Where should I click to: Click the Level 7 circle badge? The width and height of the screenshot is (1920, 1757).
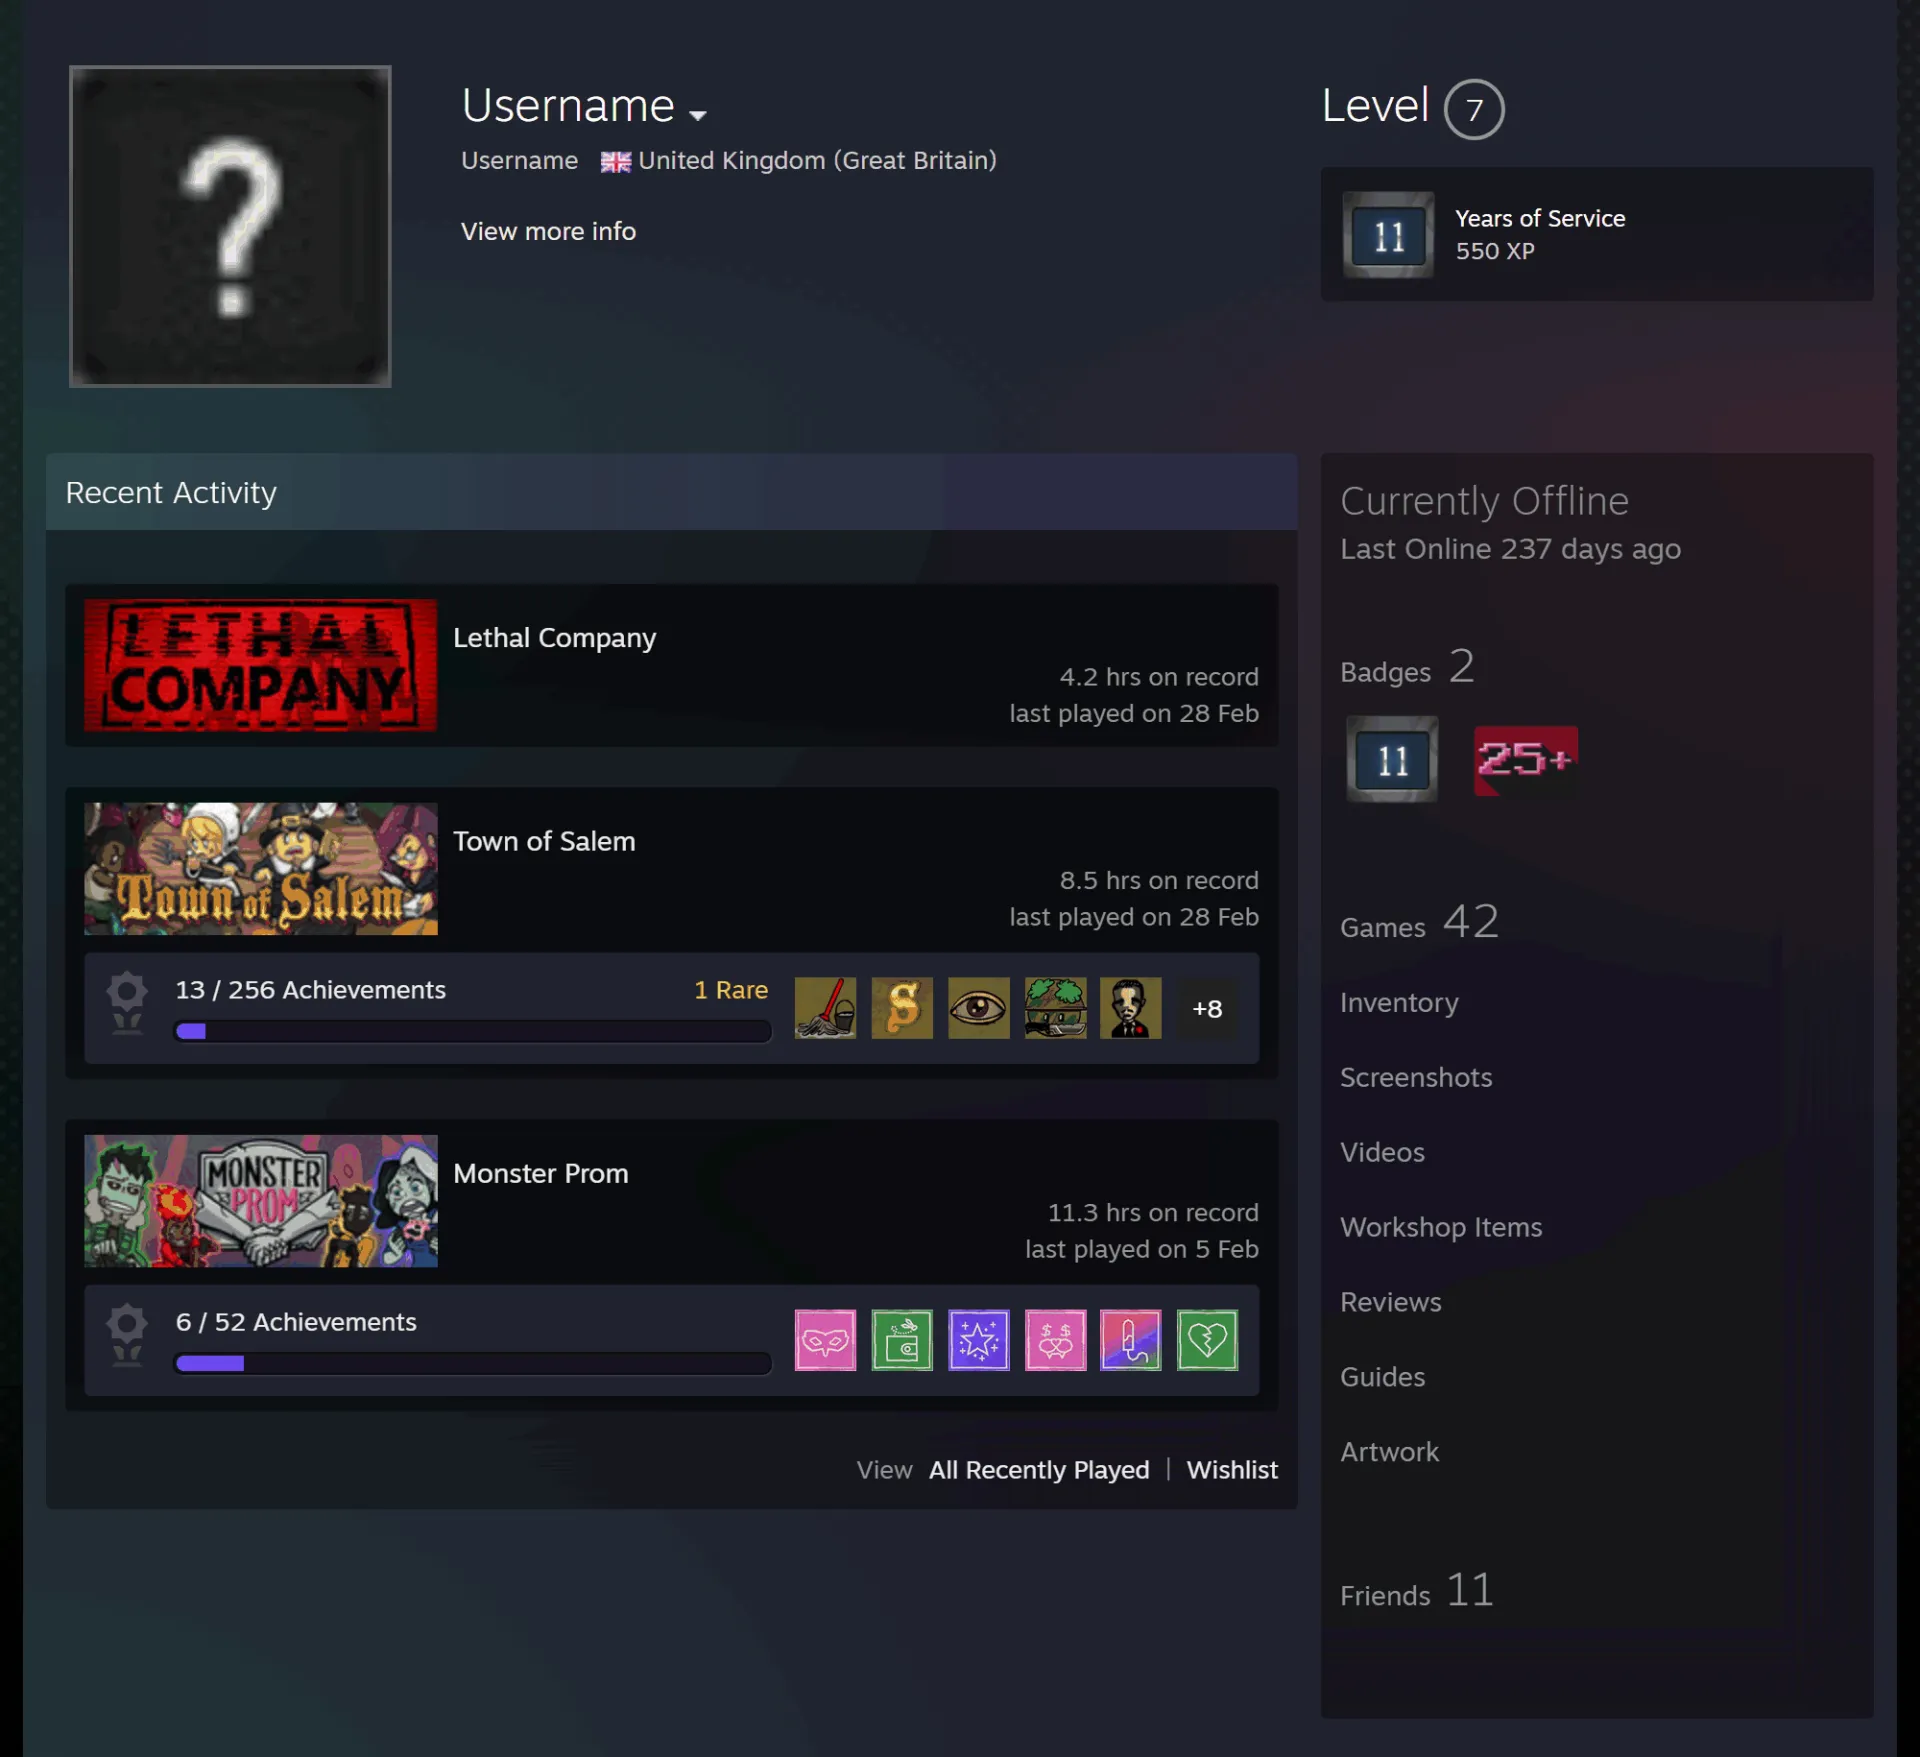coord(1474,109)
